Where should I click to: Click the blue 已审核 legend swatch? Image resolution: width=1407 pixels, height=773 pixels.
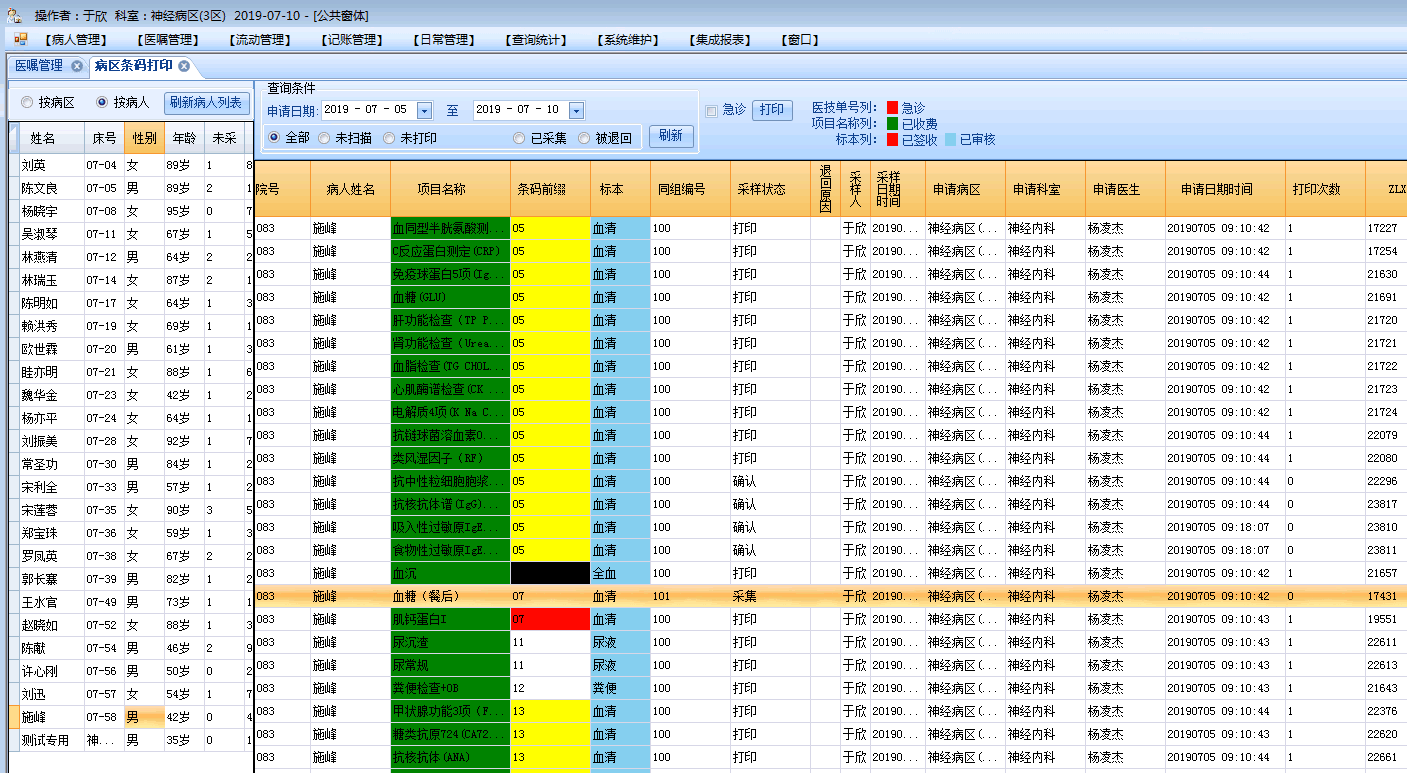point(951,140)
